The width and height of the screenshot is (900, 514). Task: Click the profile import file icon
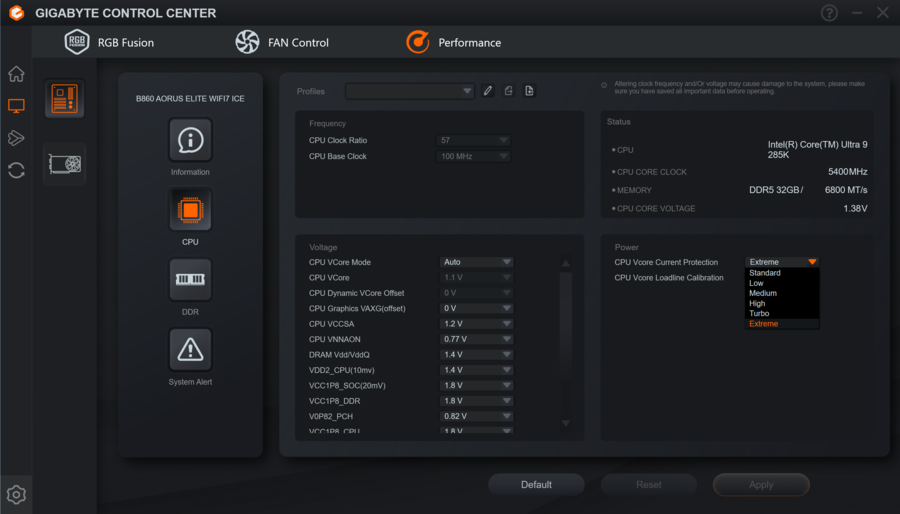pos(529,91)
